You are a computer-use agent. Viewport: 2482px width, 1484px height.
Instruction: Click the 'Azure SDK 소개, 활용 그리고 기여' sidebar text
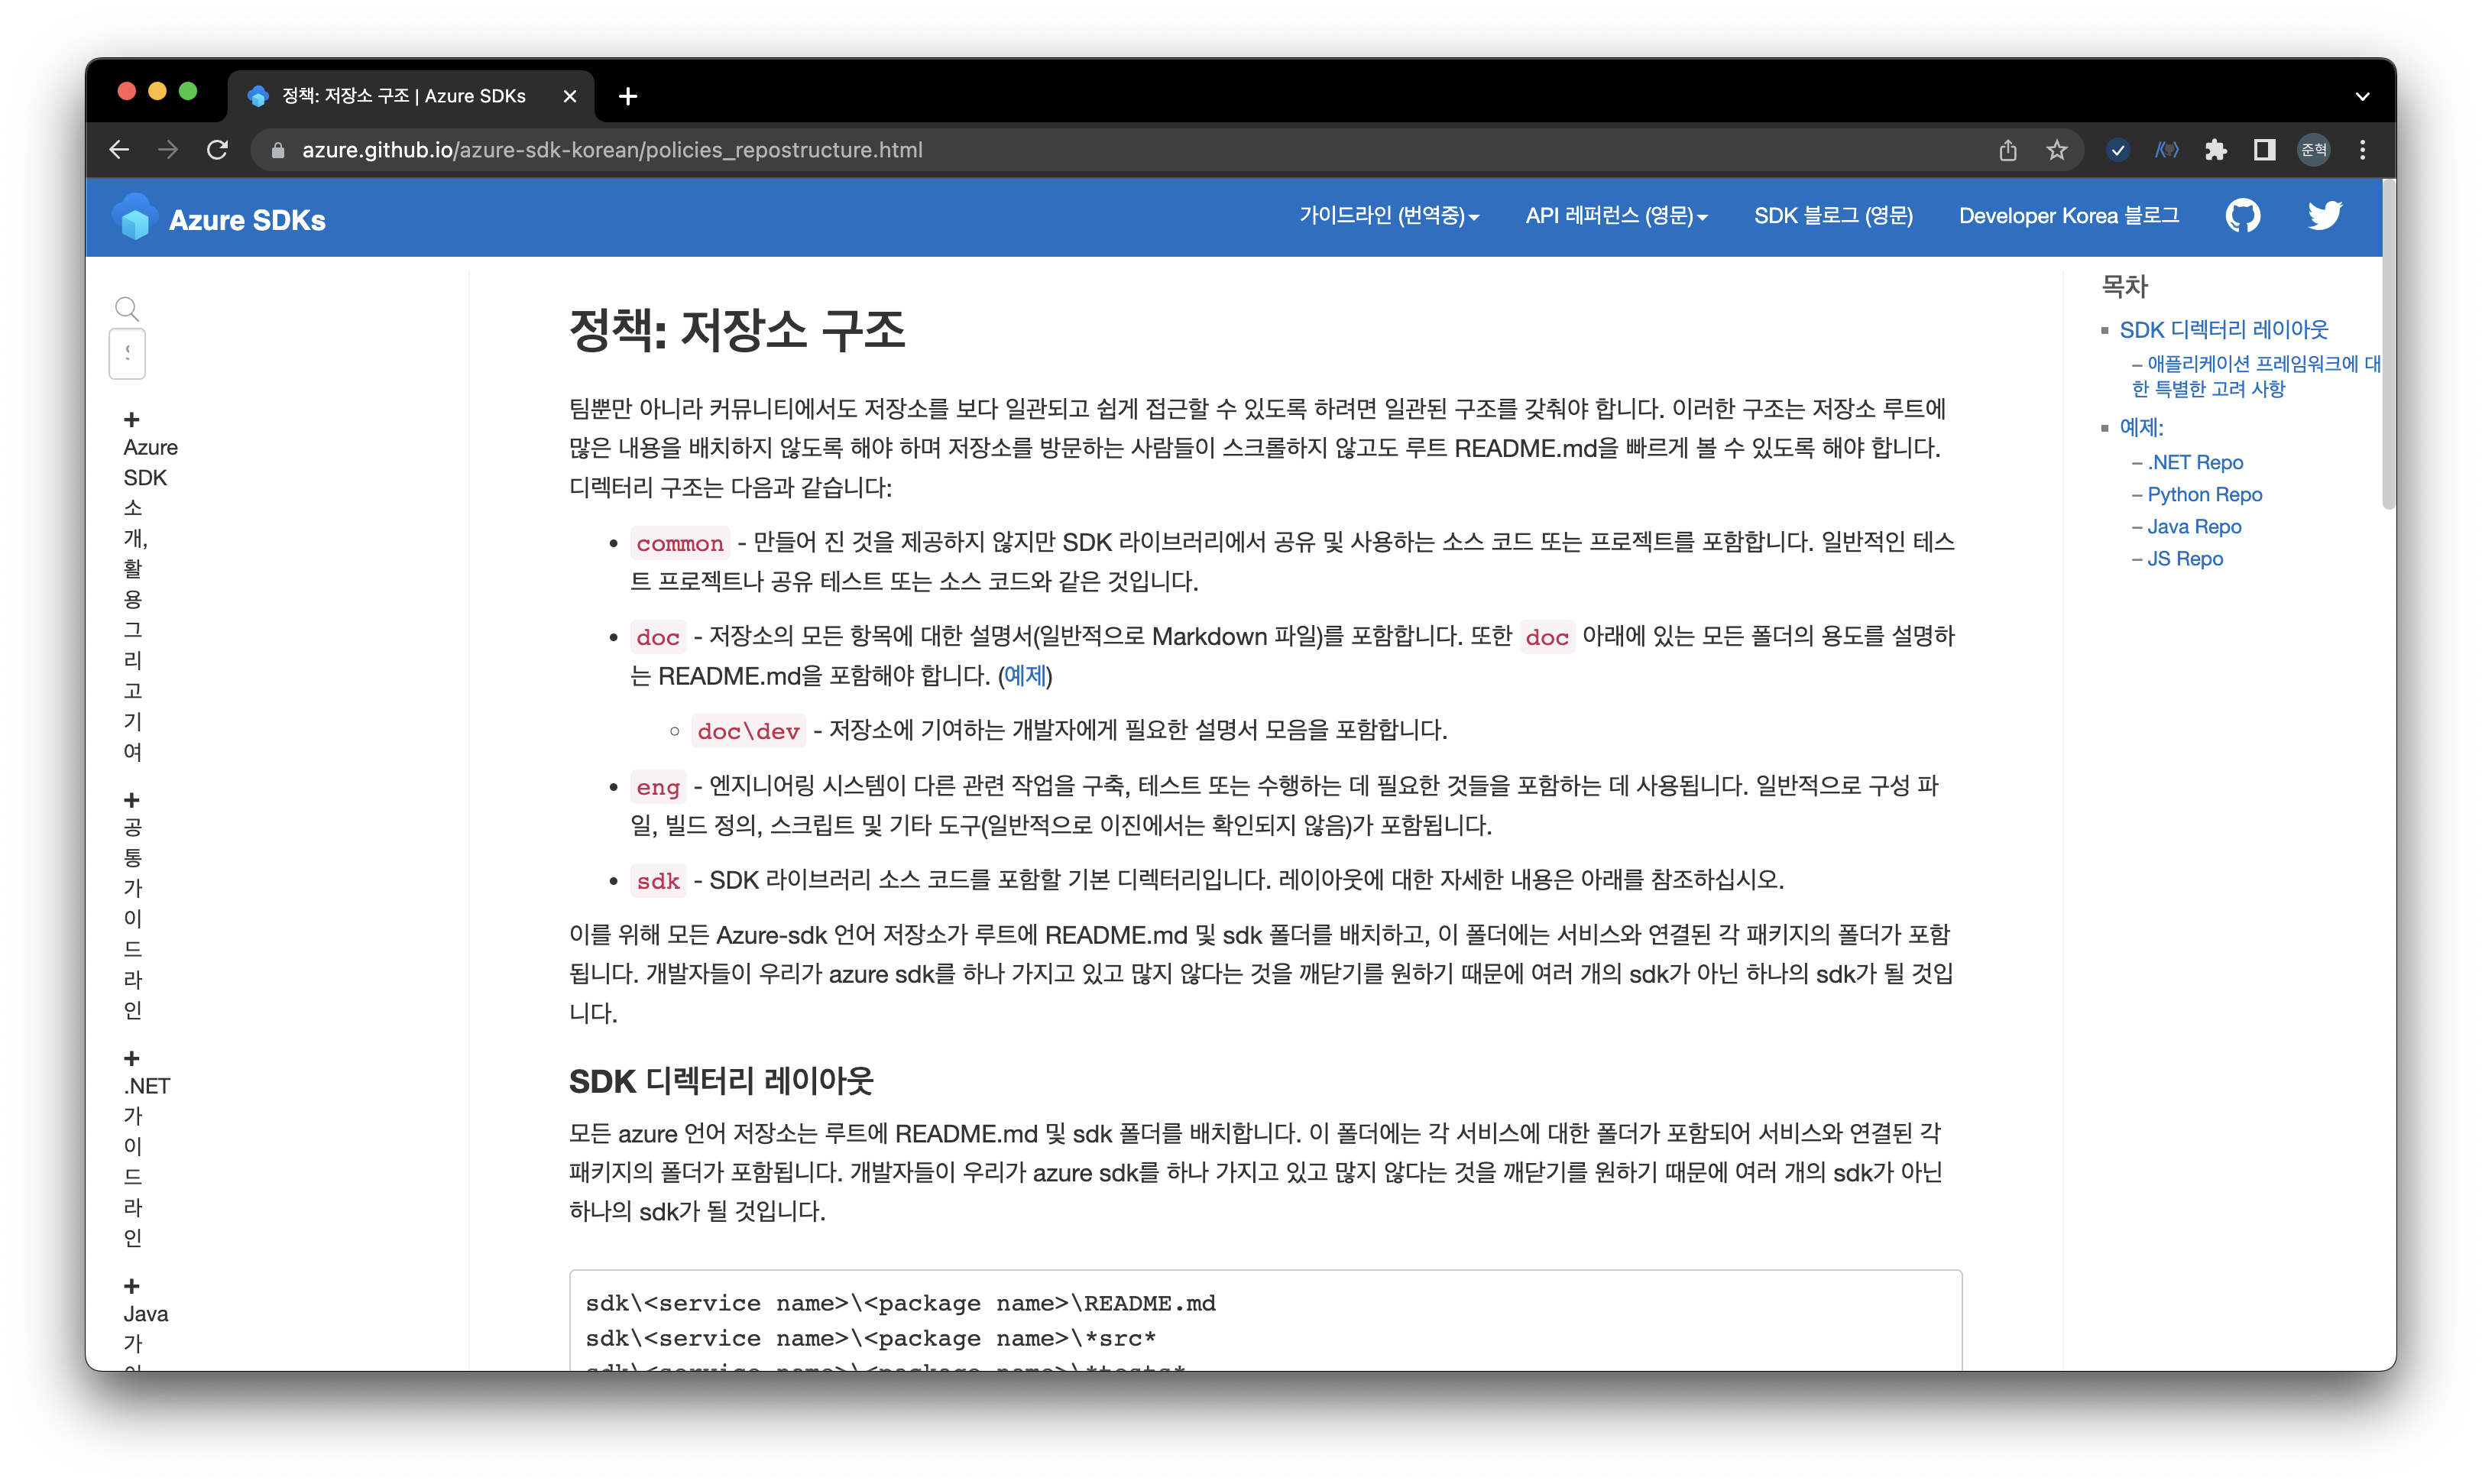click(150, 599)
